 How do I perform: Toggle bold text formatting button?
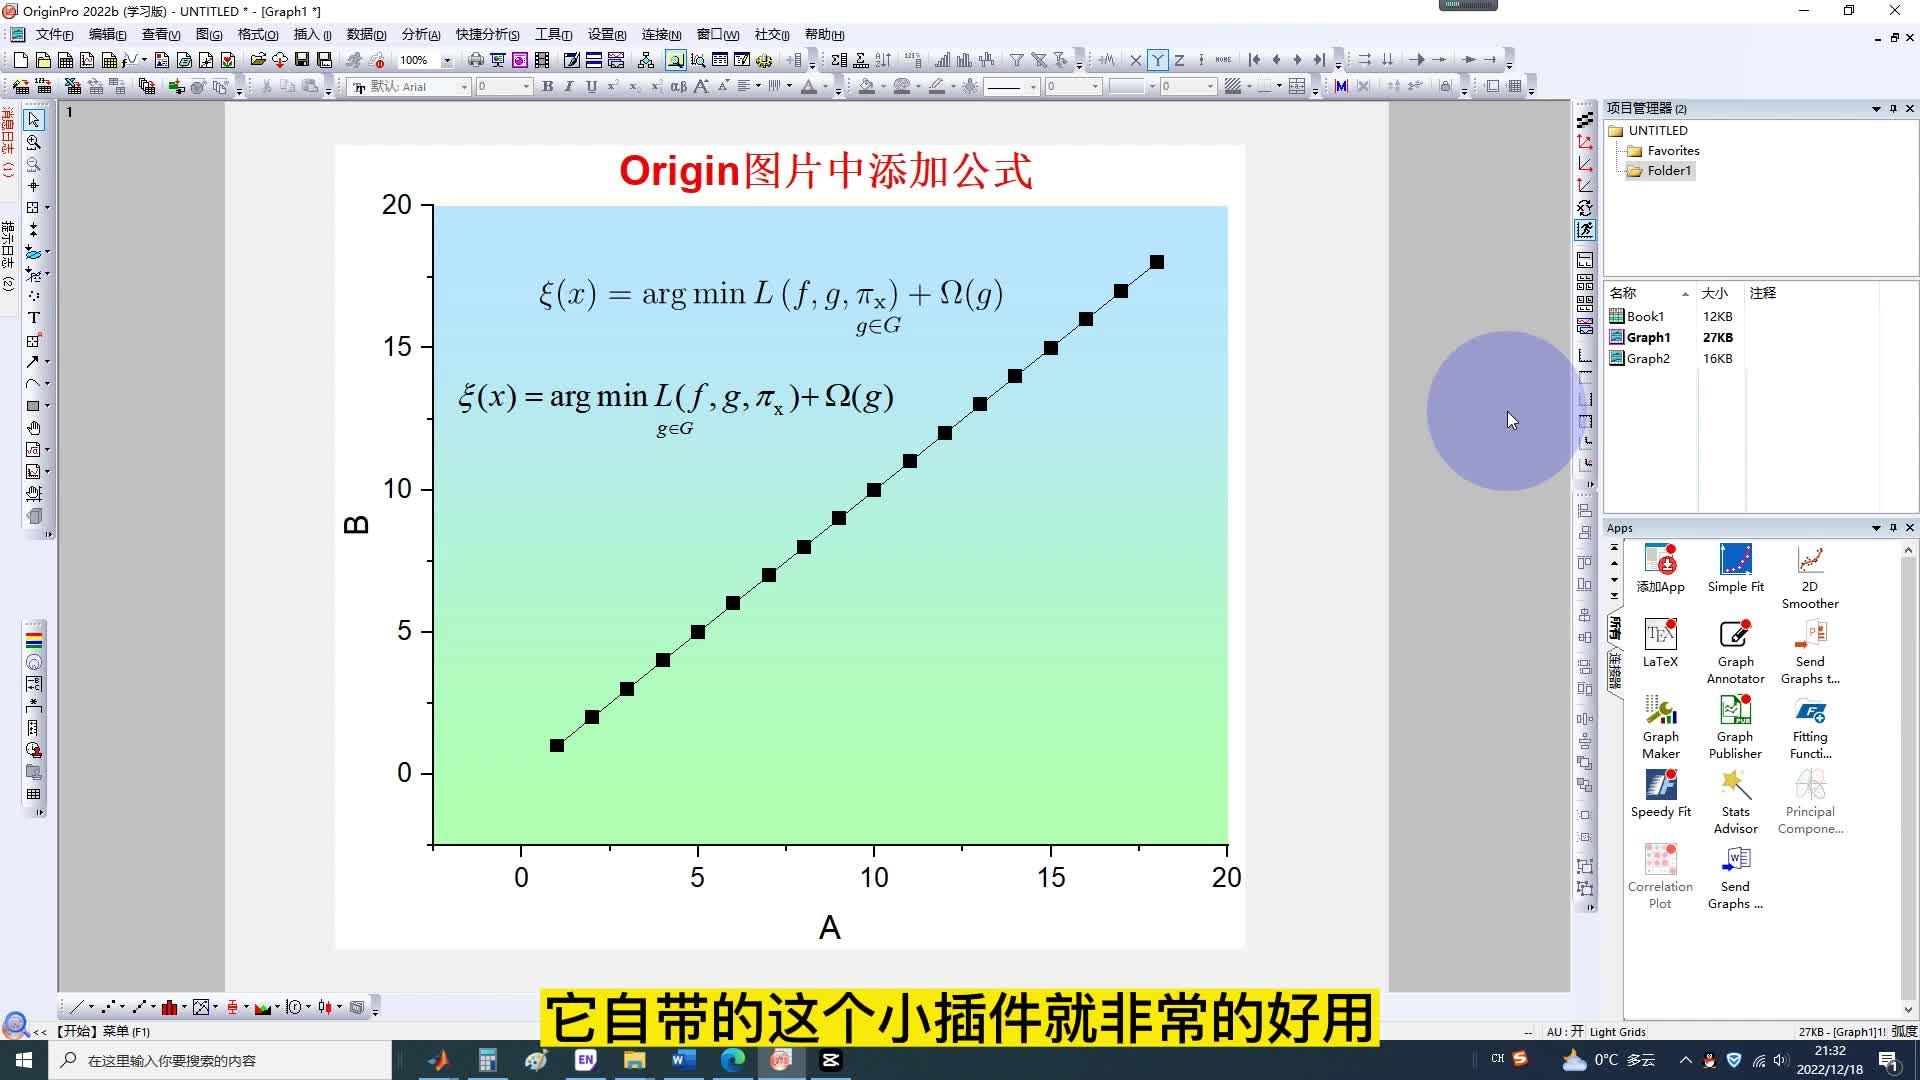[x=547, y=86]
